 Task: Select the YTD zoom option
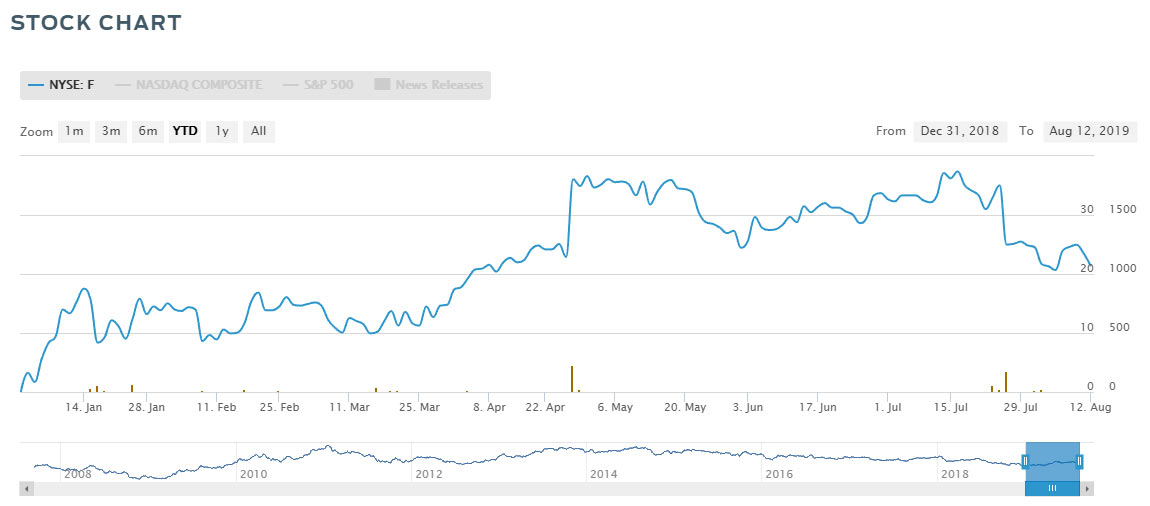tap(185, 131)
